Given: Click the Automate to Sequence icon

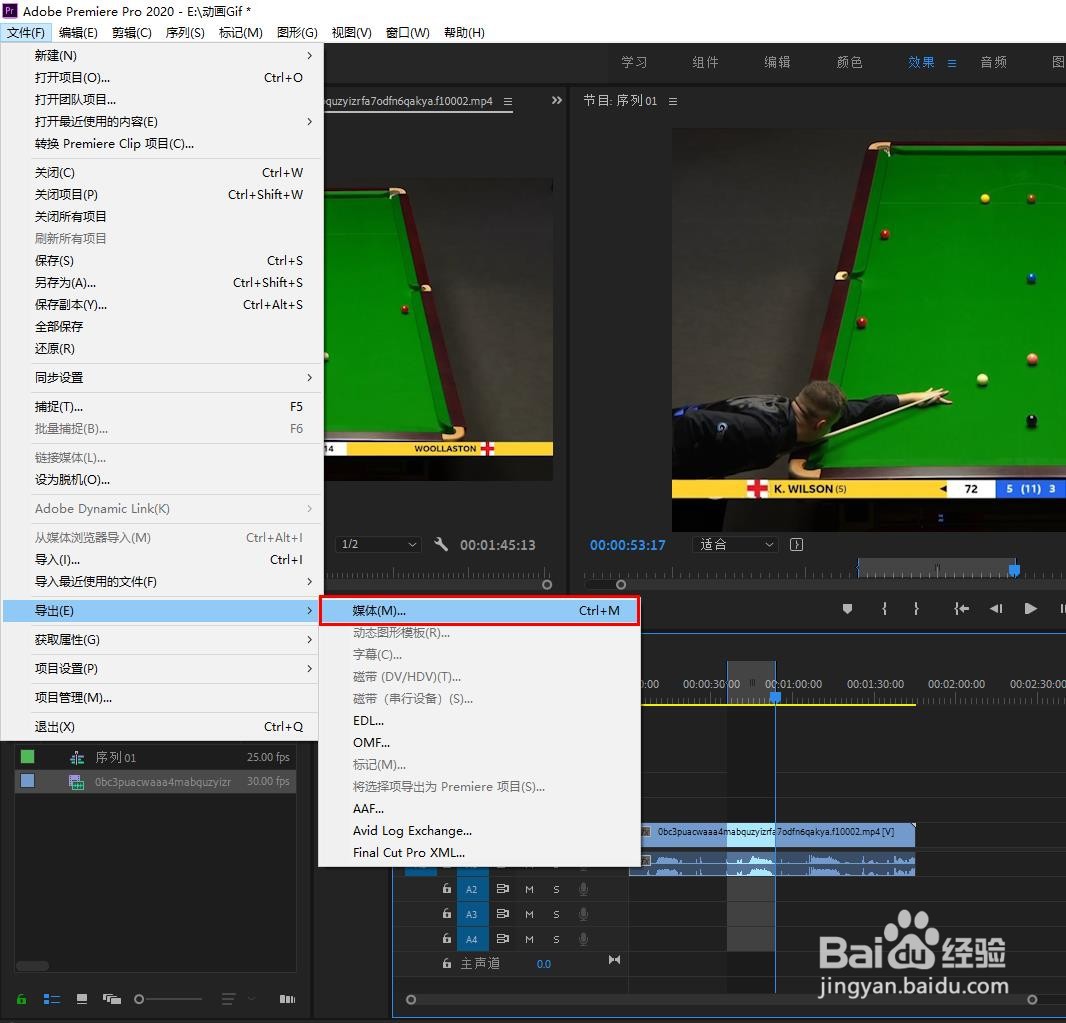Looking at the screenshot, I should point(288,999).
